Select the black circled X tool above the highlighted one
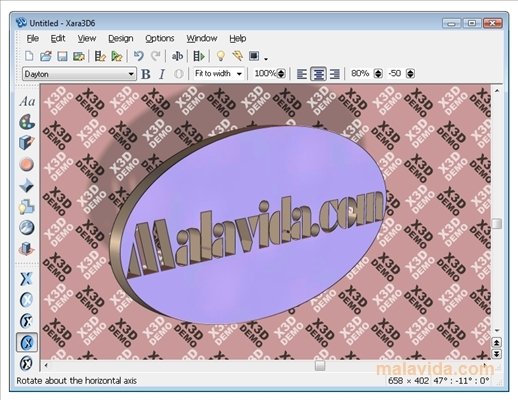Image resolution: width=518 pixels, height=400 pixels. click(27, 321)
